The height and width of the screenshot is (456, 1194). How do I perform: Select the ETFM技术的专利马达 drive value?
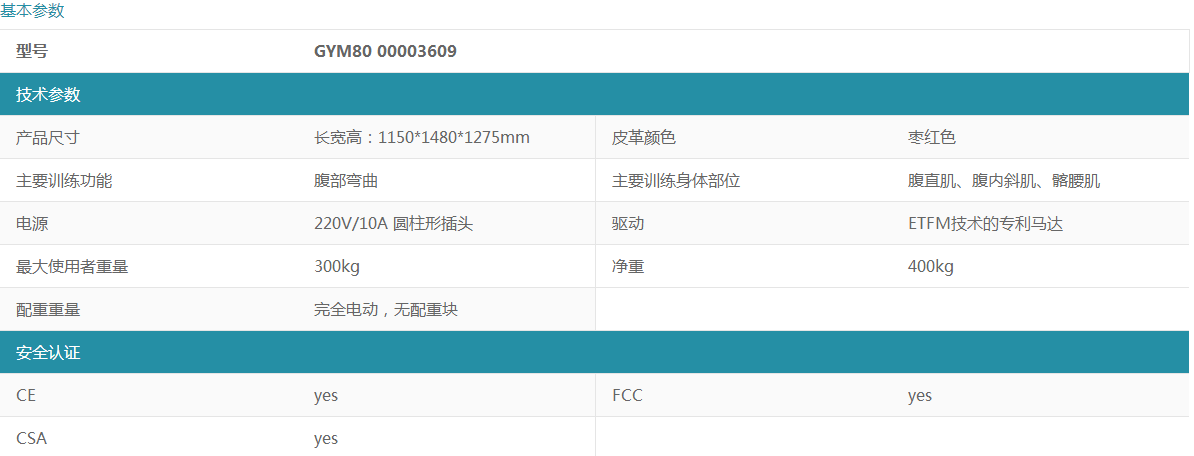985,224
